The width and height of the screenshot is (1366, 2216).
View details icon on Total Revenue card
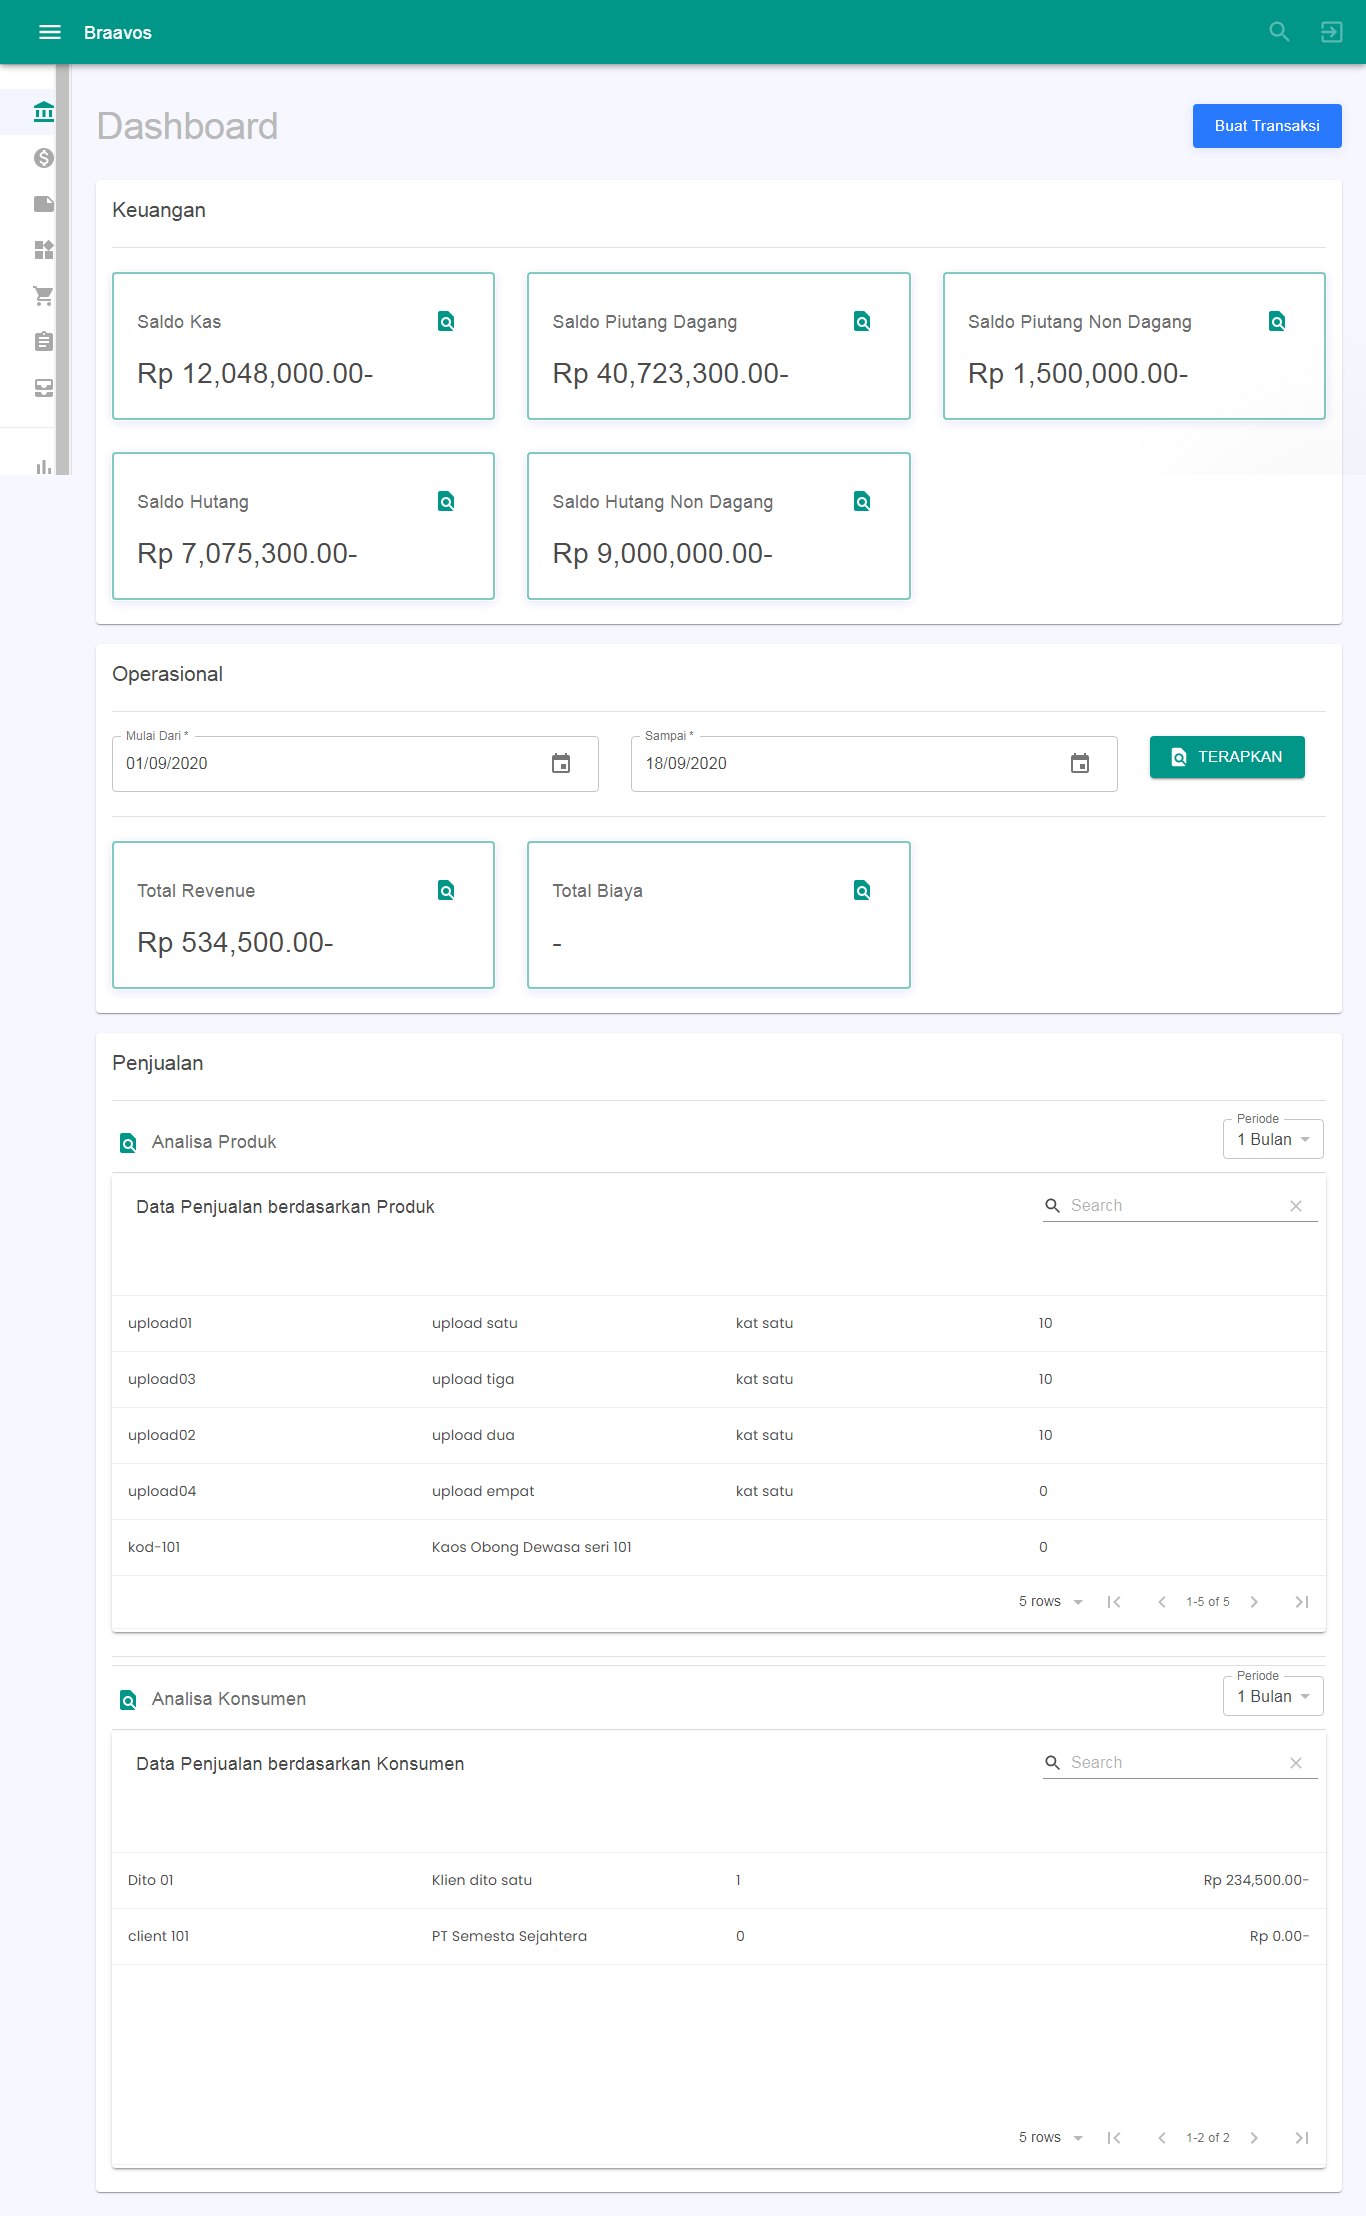pyautogui.click(x=446, y=890)
